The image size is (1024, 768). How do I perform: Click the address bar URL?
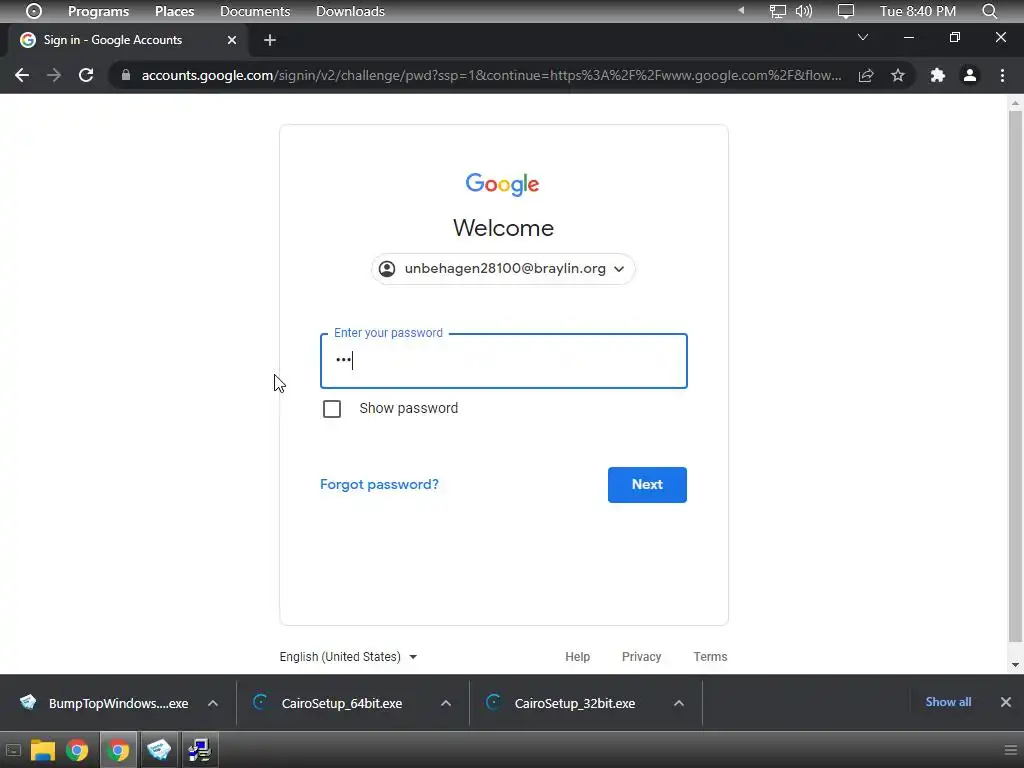(x=491, y=75)
